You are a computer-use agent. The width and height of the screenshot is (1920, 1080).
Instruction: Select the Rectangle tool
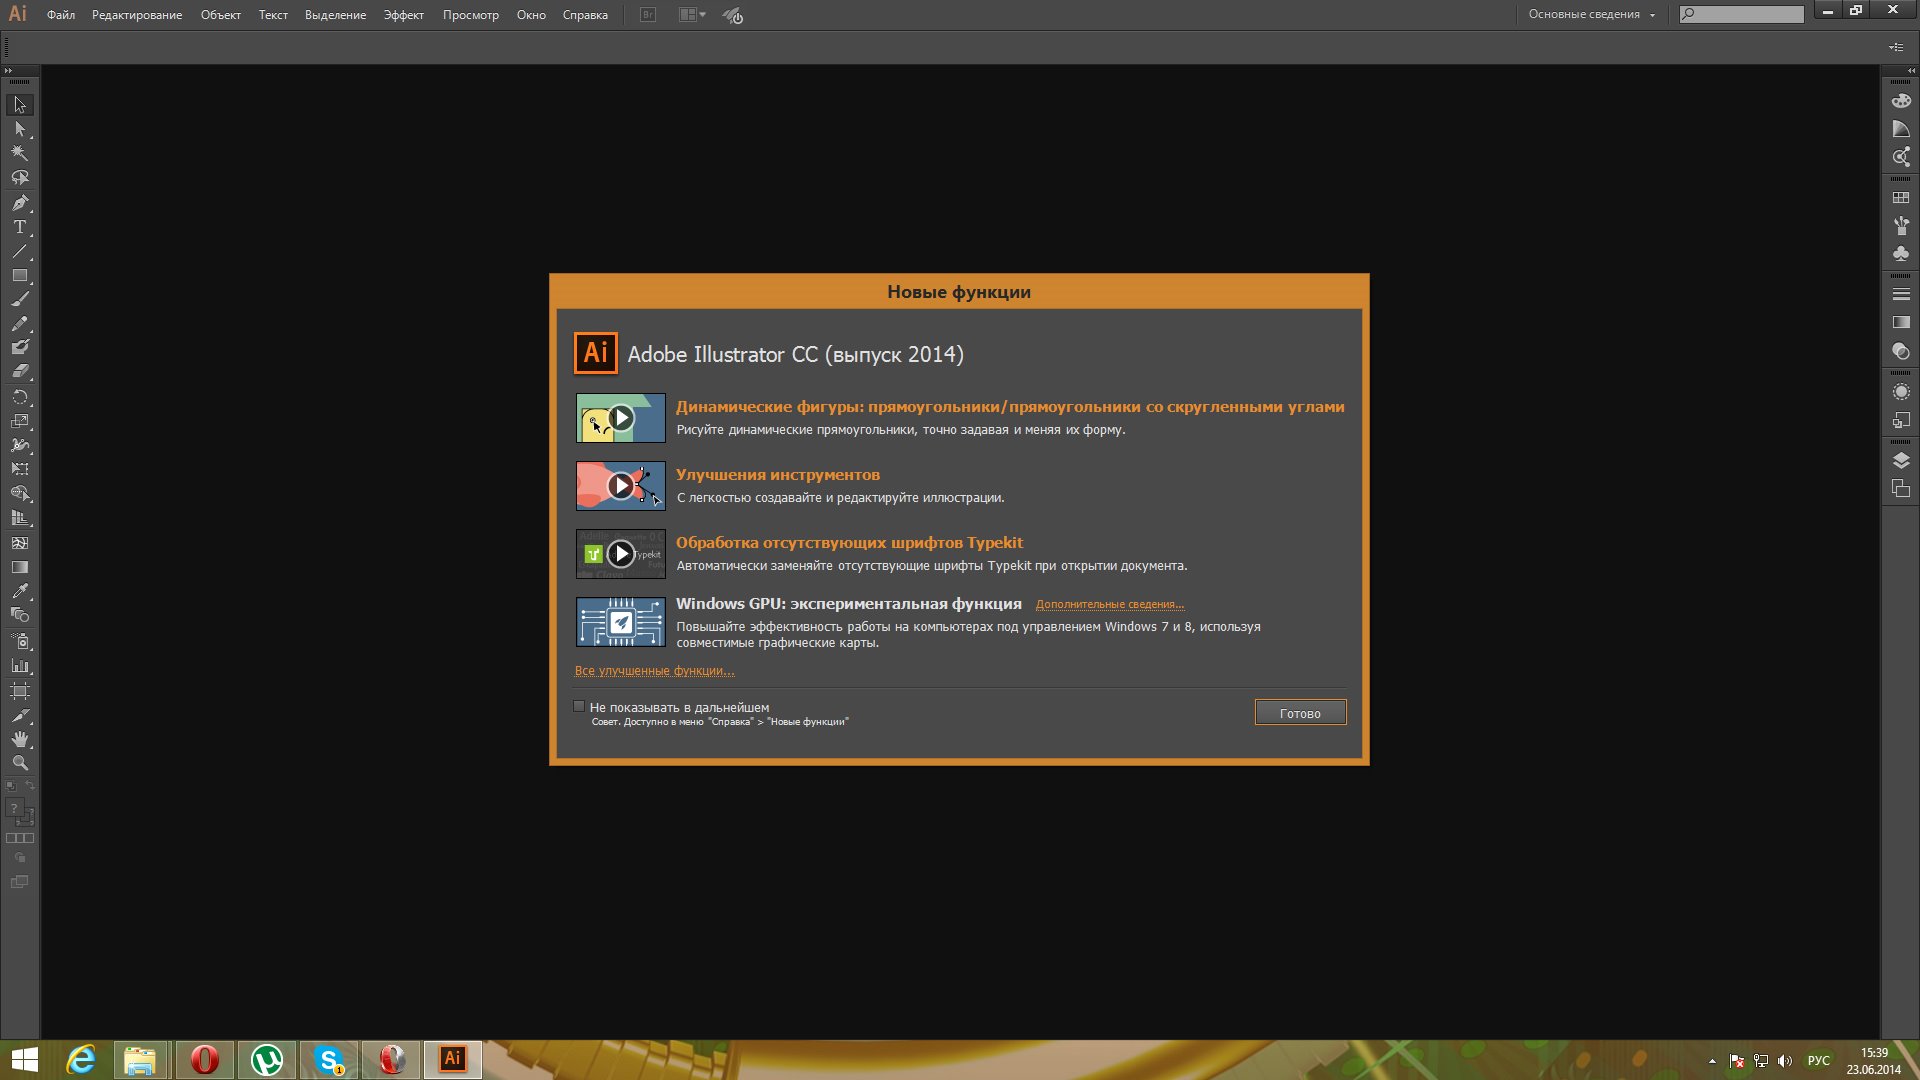pyautogui.click(x=20, y=275)
